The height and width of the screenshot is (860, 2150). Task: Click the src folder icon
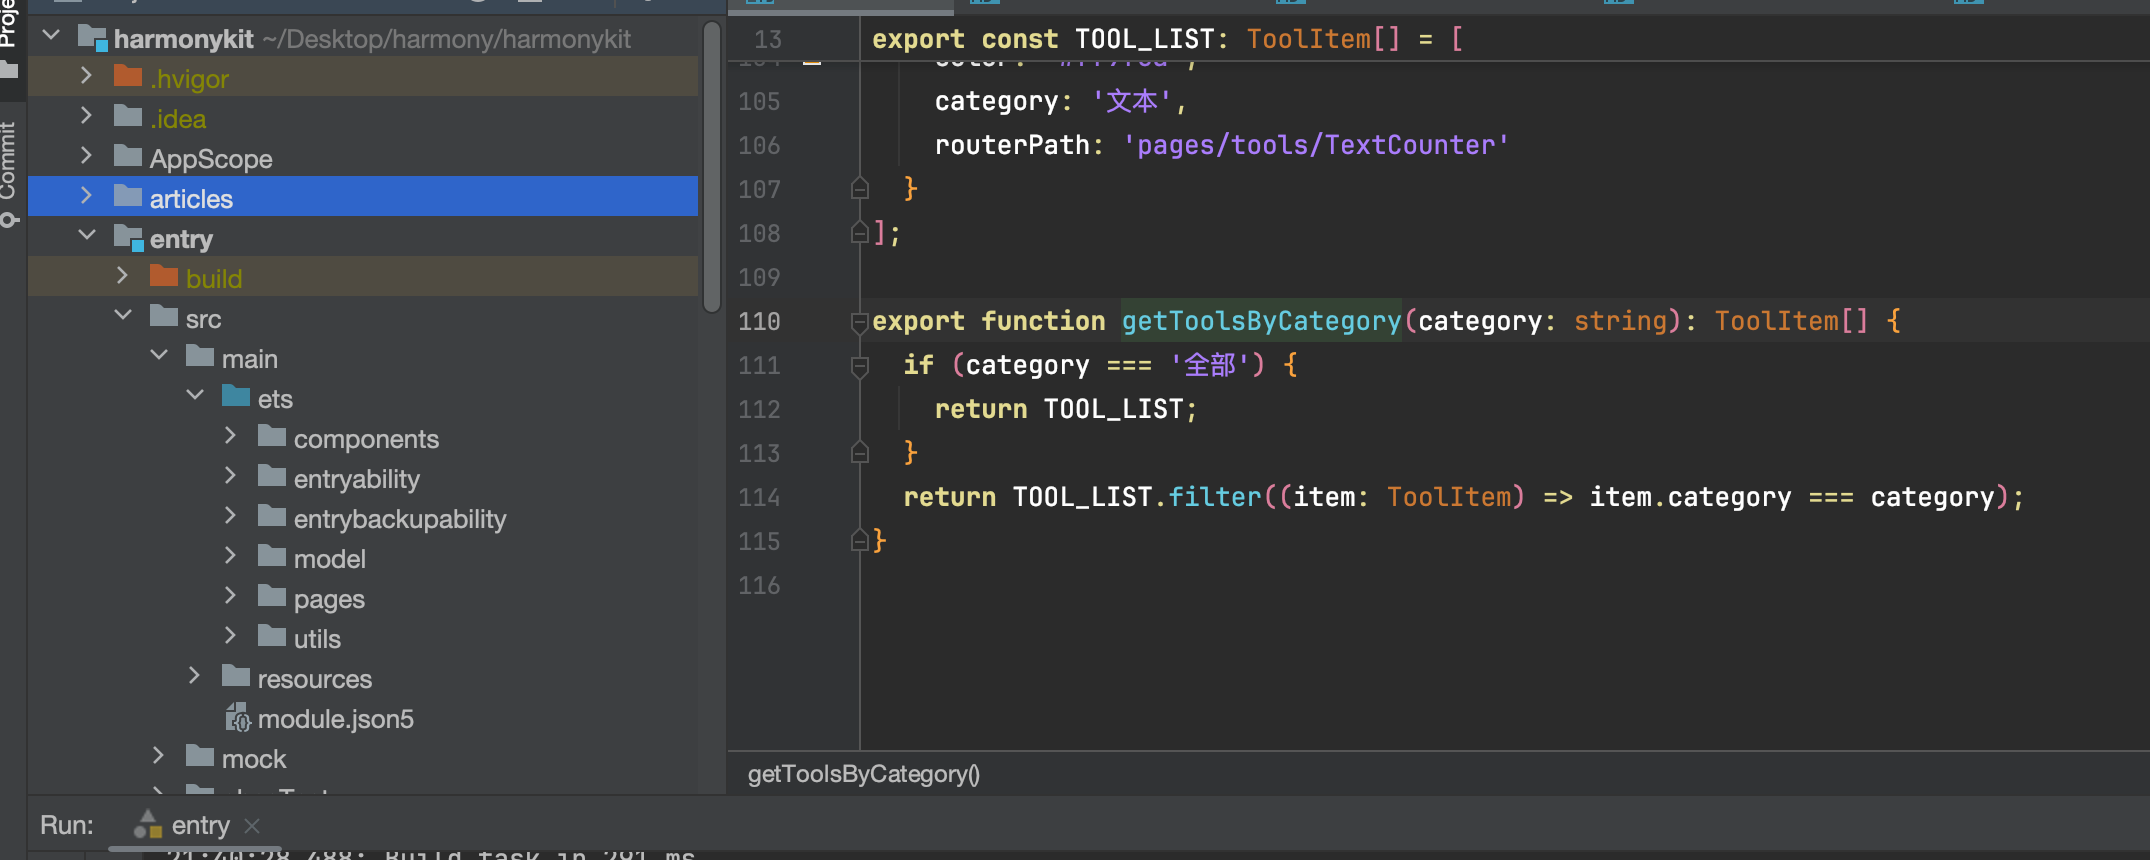pyautogui.click(x=164, y=316)
